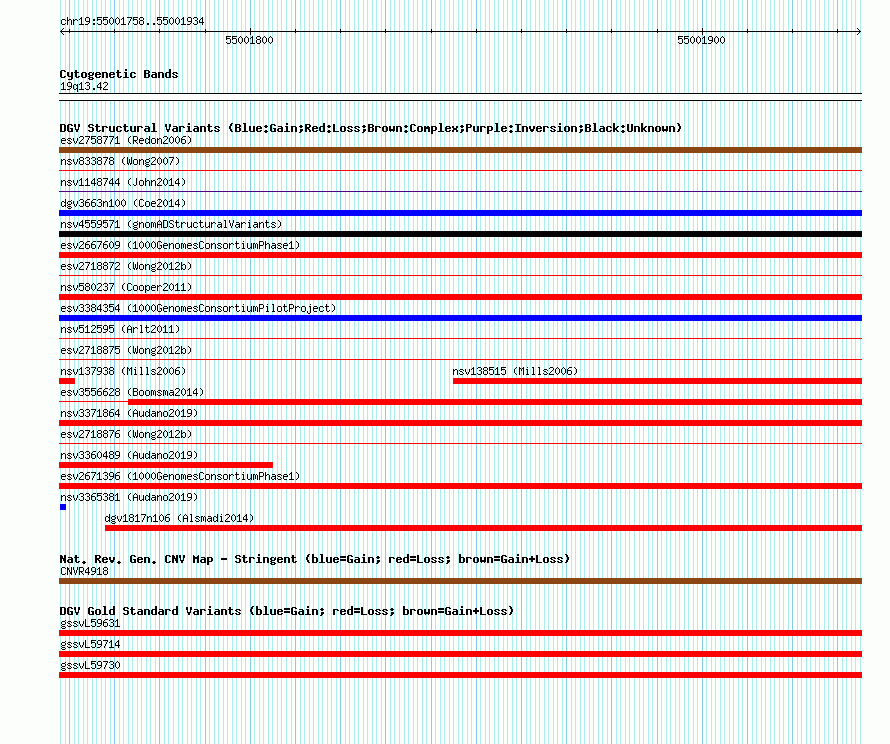Click the red gssvL59631 bar
This screenshot has width=890, height=744.
coord(460,633)
